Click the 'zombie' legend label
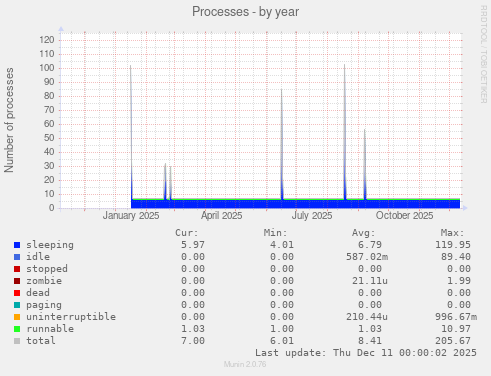The width and height of the screenshot is (491, 376). pyautogui.click(x=44, y=281)
